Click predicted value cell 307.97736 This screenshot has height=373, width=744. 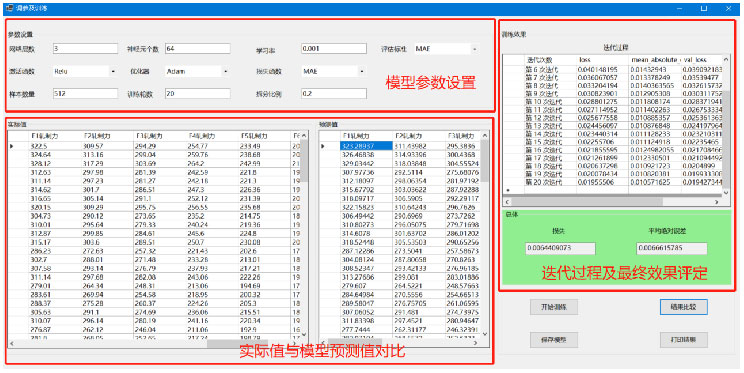tap(358, 172)
